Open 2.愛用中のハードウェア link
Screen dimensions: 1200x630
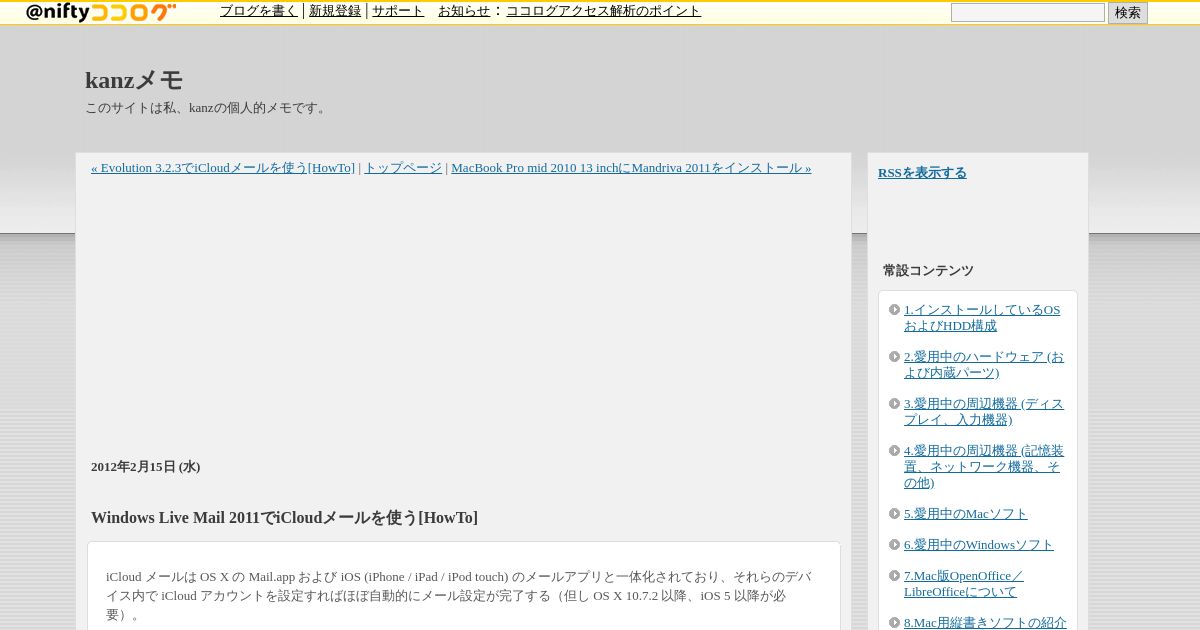click(x=984, y=365)
